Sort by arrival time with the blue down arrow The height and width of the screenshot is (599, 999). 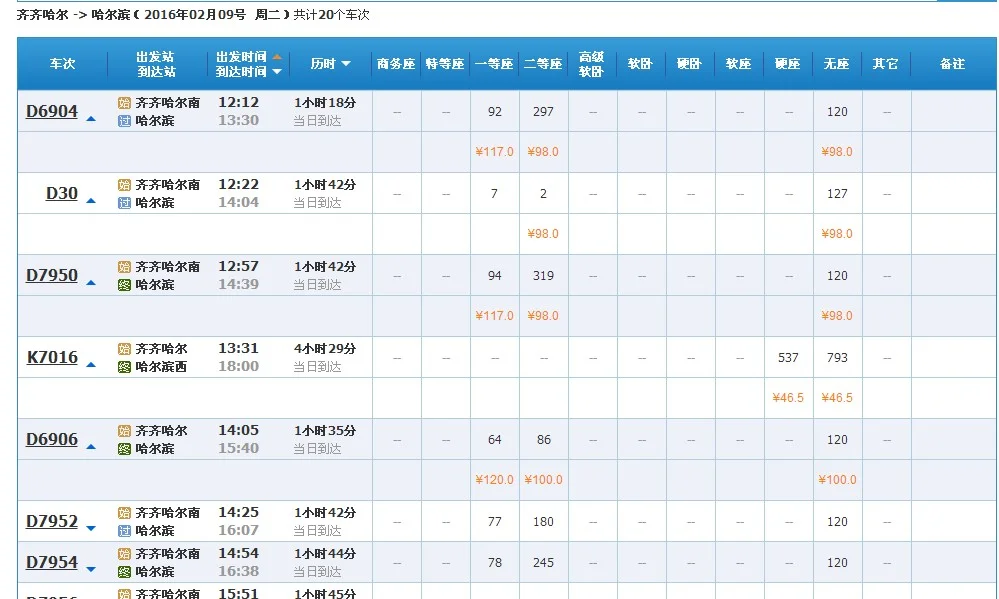pyautogui.click(x=277, y=70)
